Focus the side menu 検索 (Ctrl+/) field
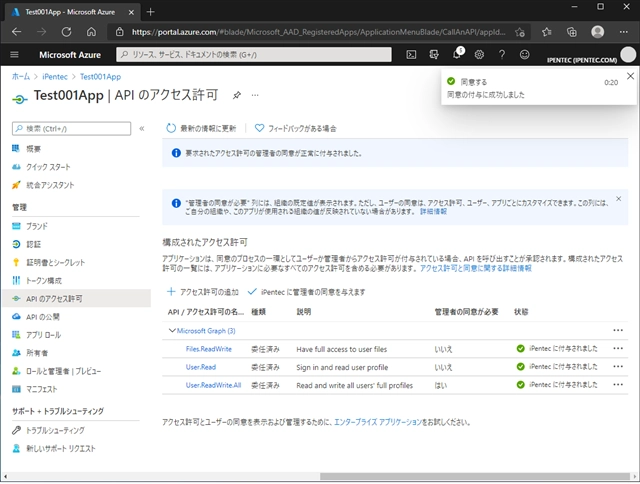This screenshot has width=640, height=484. pos(71,129)
